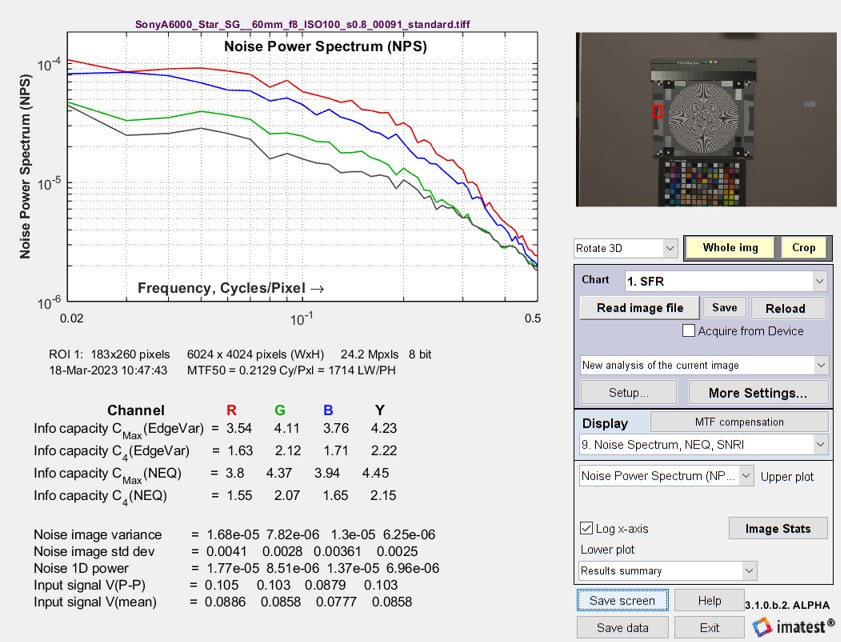Click the value 6.96e-06 in the table
The height and width of the screenshot is (642, 841).
412,569
